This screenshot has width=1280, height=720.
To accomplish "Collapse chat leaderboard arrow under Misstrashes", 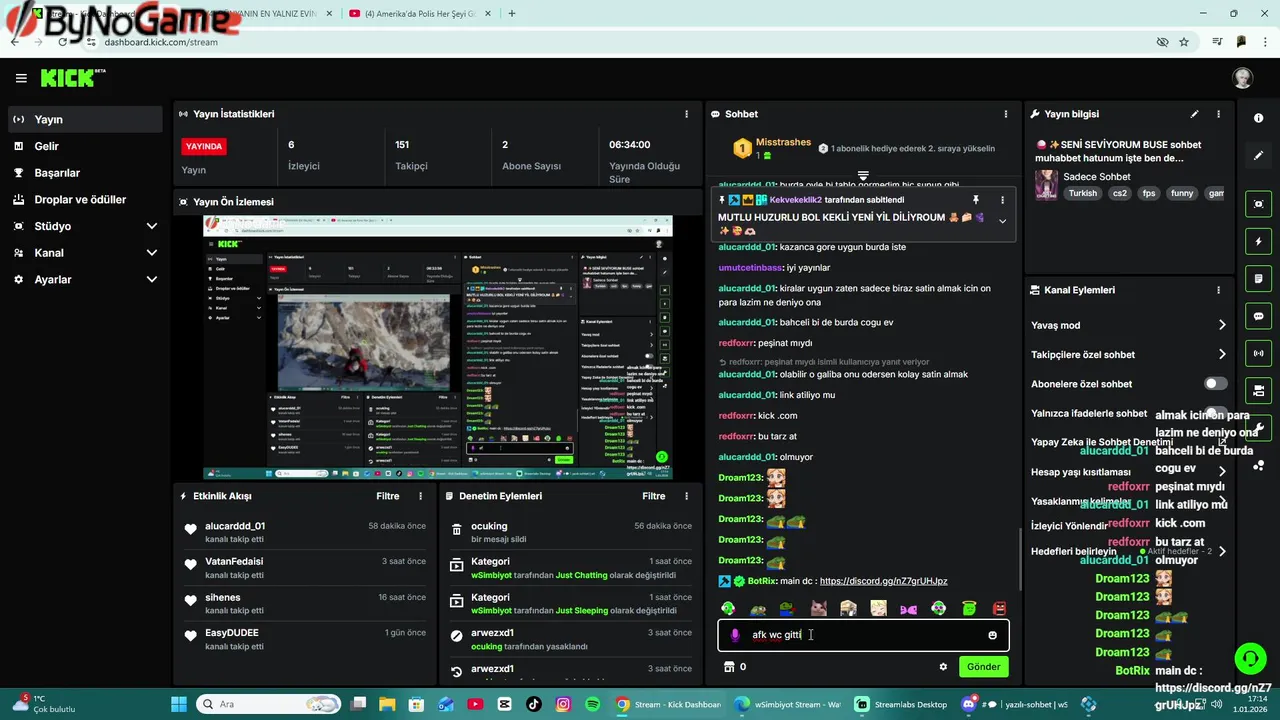I will 863,176.
